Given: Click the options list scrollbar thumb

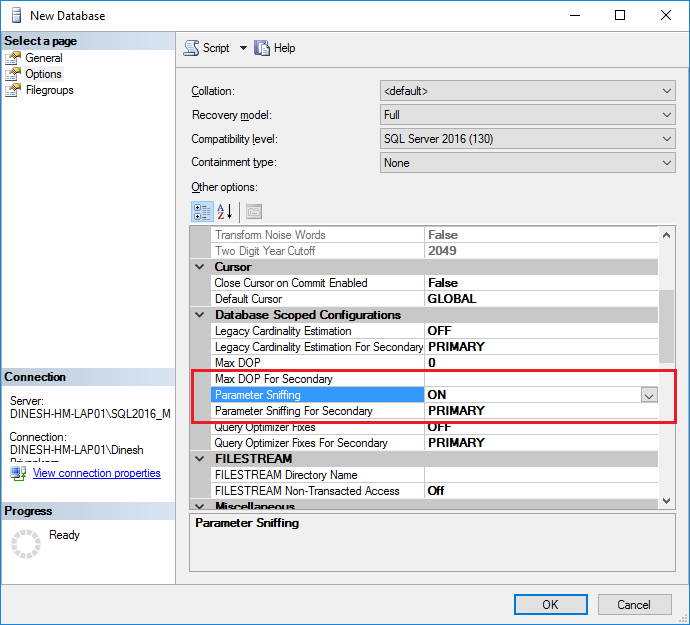Looking at the screenshot, I should pos(667,326).
